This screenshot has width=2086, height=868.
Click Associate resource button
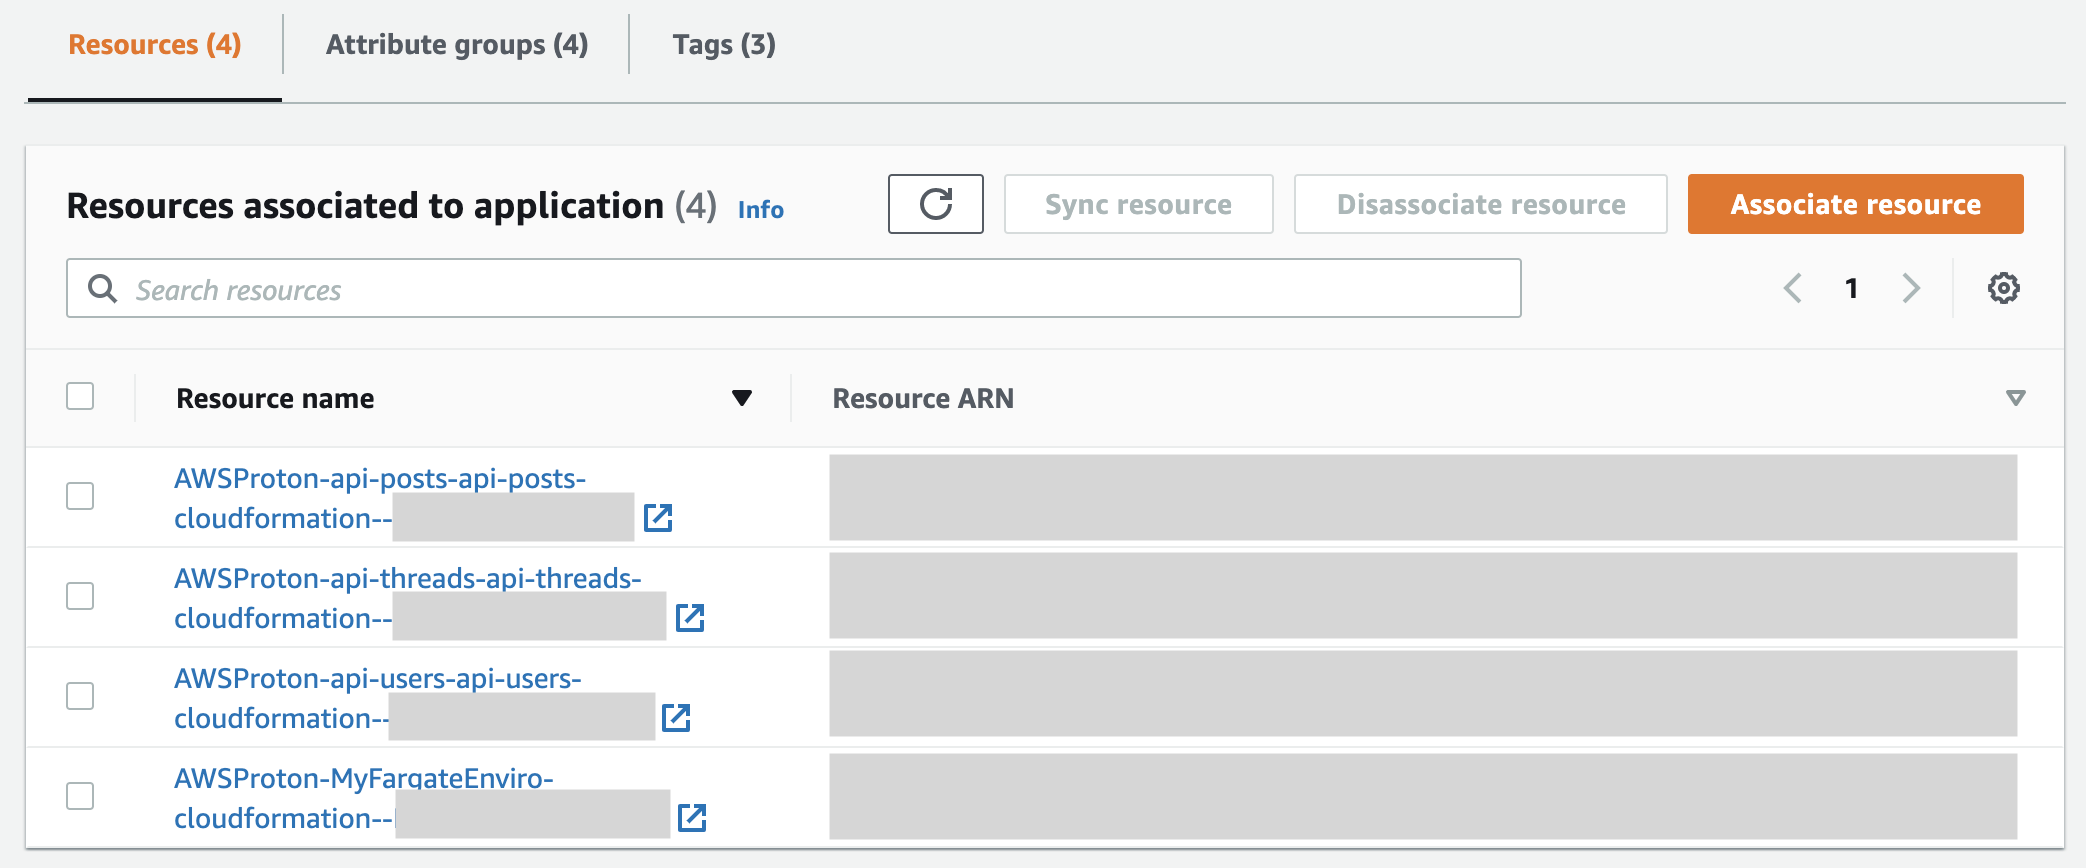pyautogui.click(x=1855, y=204)
